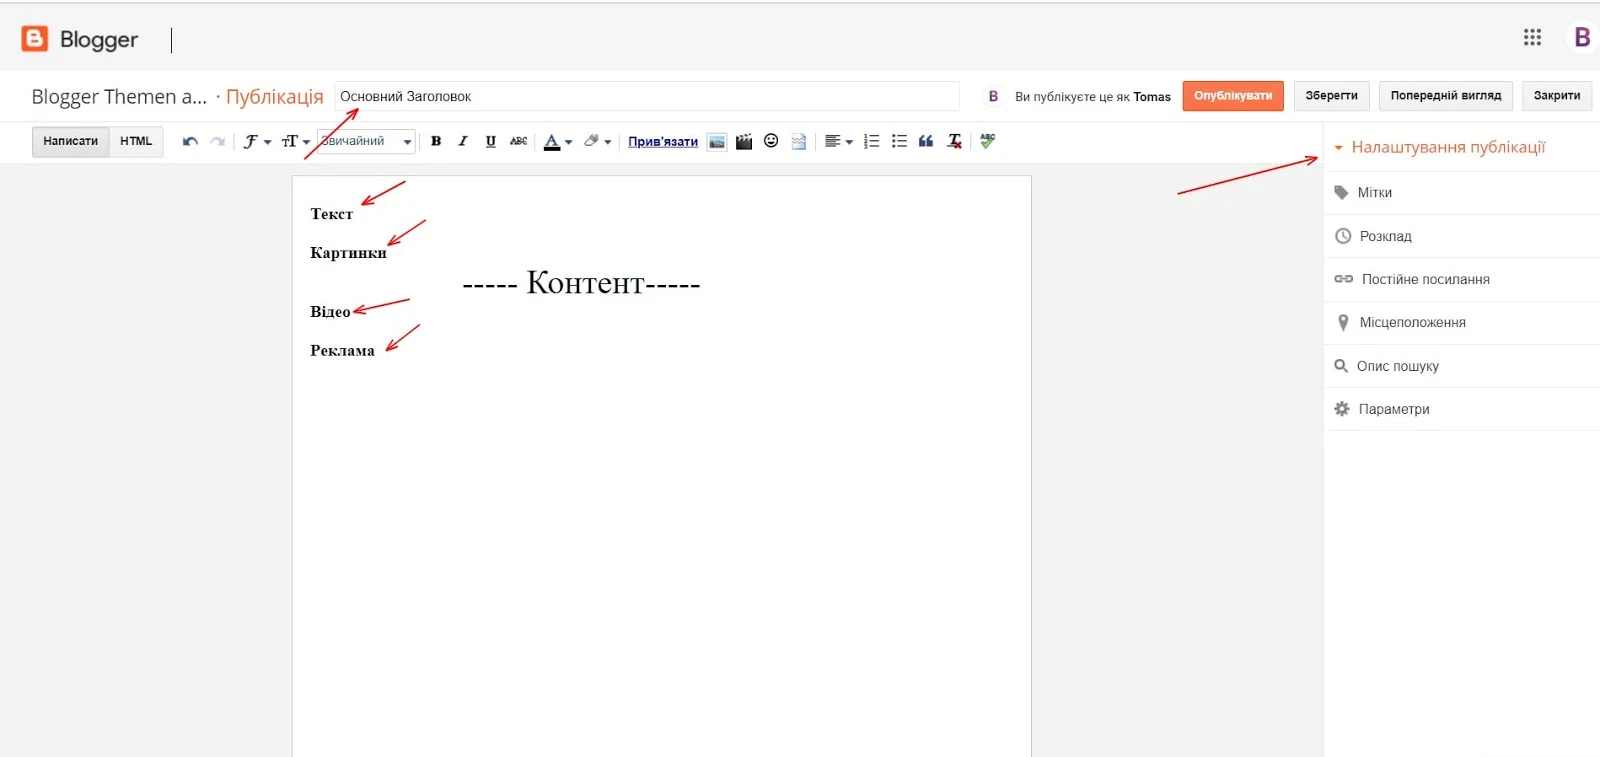The width and height of the screenshot is (1600, 757).
Task: Open the Постійне посилання permalink section
Action: click(1462, 279)
